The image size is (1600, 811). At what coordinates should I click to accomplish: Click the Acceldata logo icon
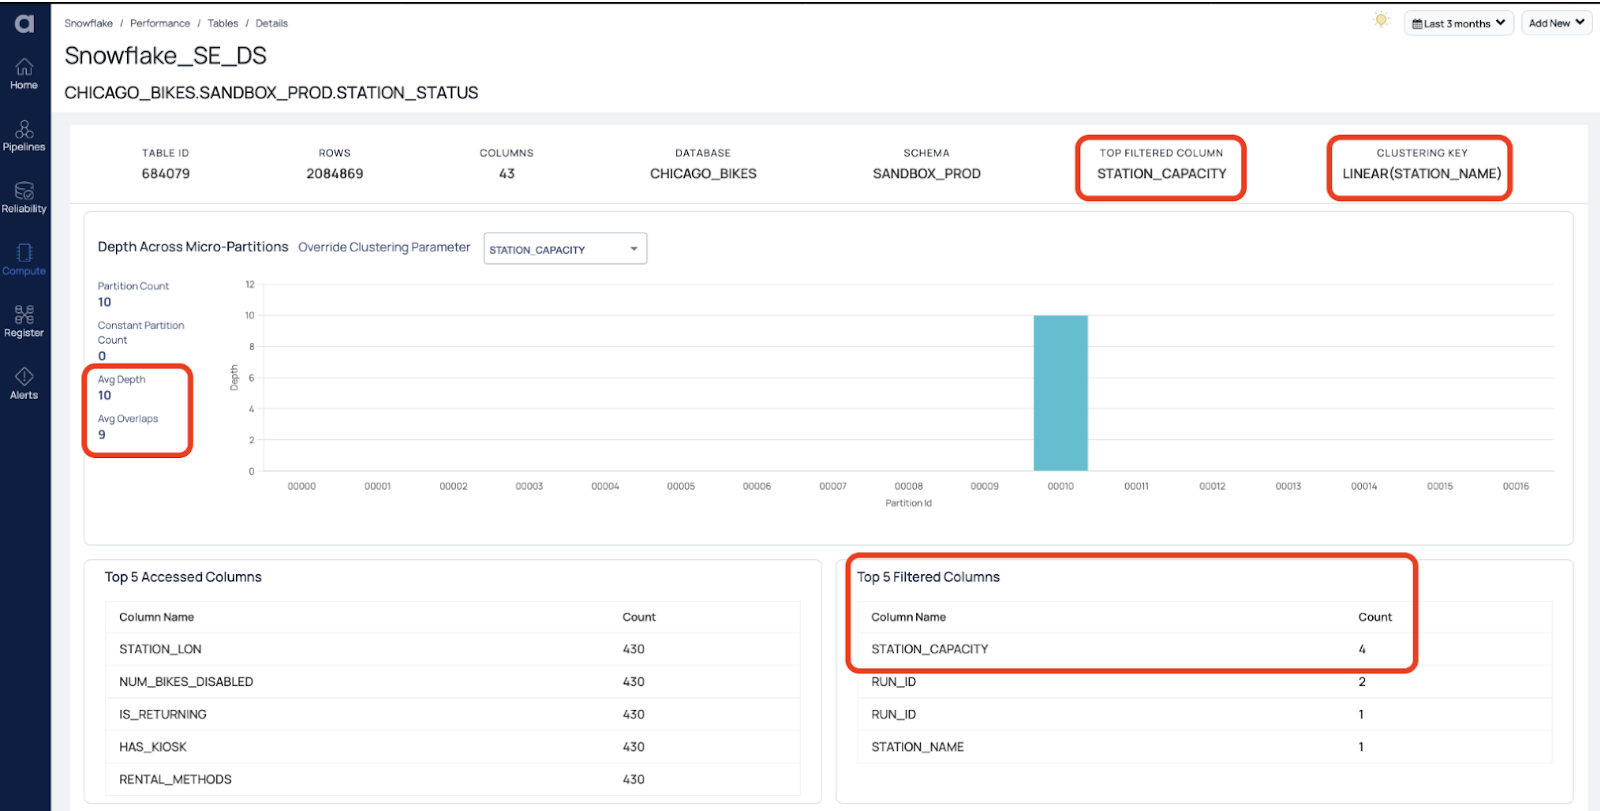(24, 23)
